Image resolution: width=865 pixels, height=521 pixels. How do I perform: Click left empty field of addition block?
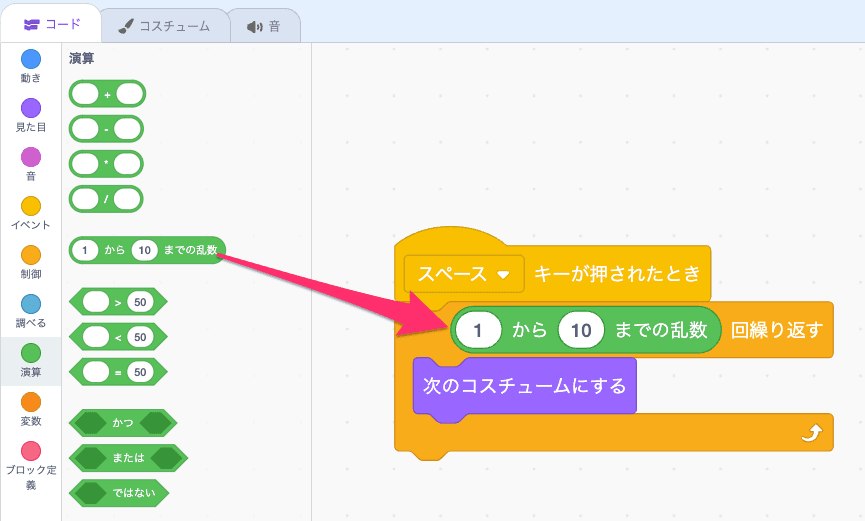click(x=86, y=94)
